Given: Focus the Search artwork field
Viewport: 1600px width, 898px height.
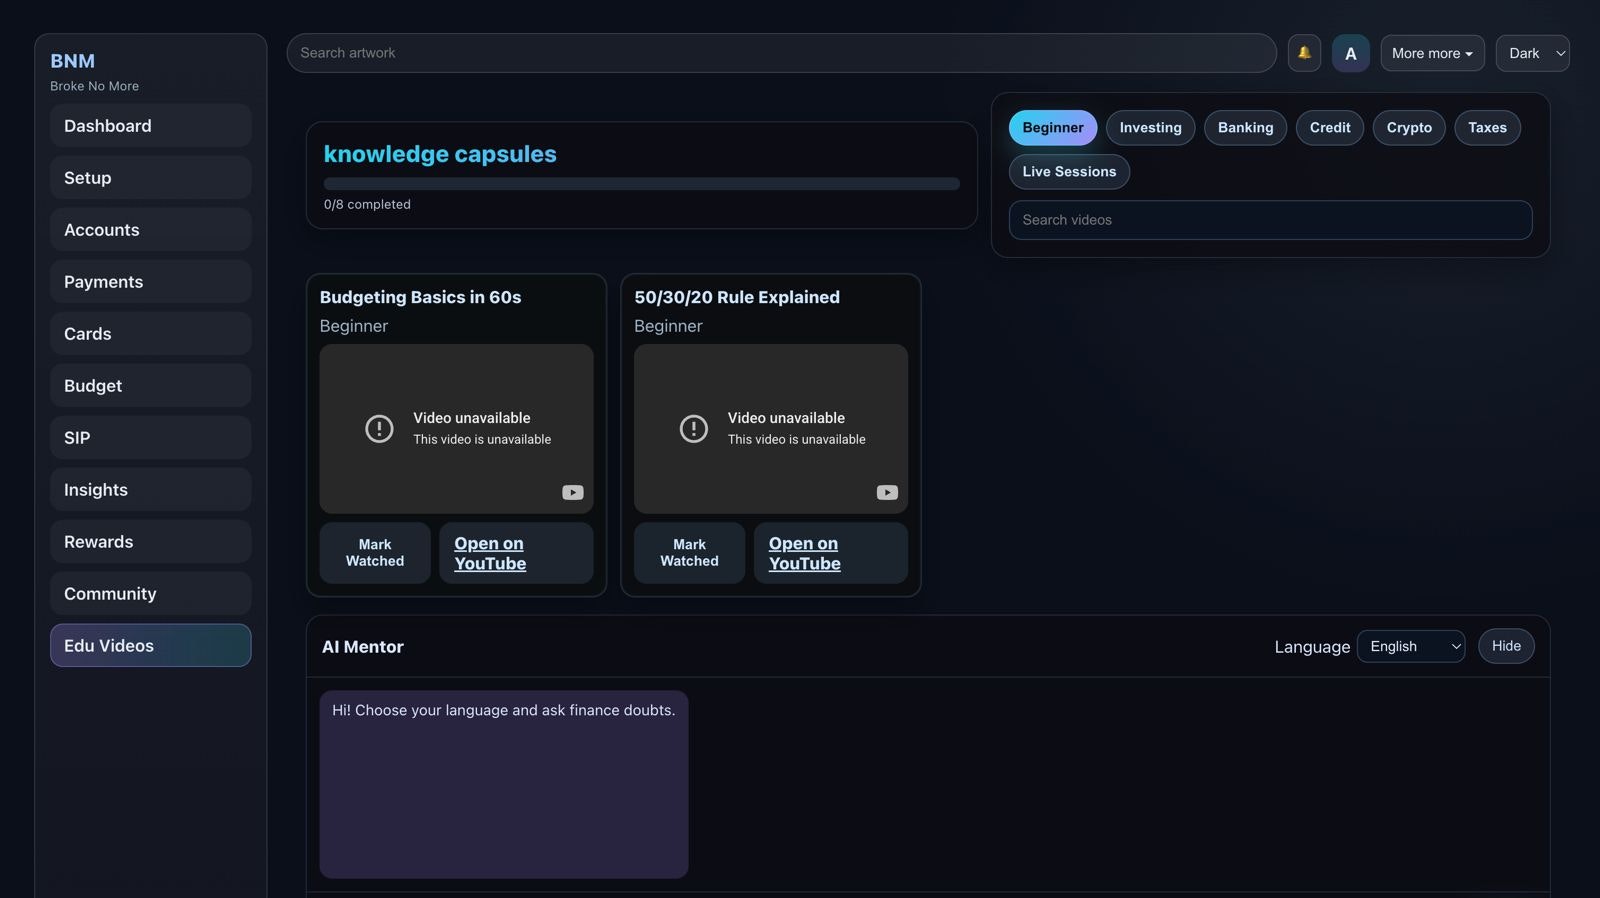Looking at the screenshot, I should pos(781,53).
